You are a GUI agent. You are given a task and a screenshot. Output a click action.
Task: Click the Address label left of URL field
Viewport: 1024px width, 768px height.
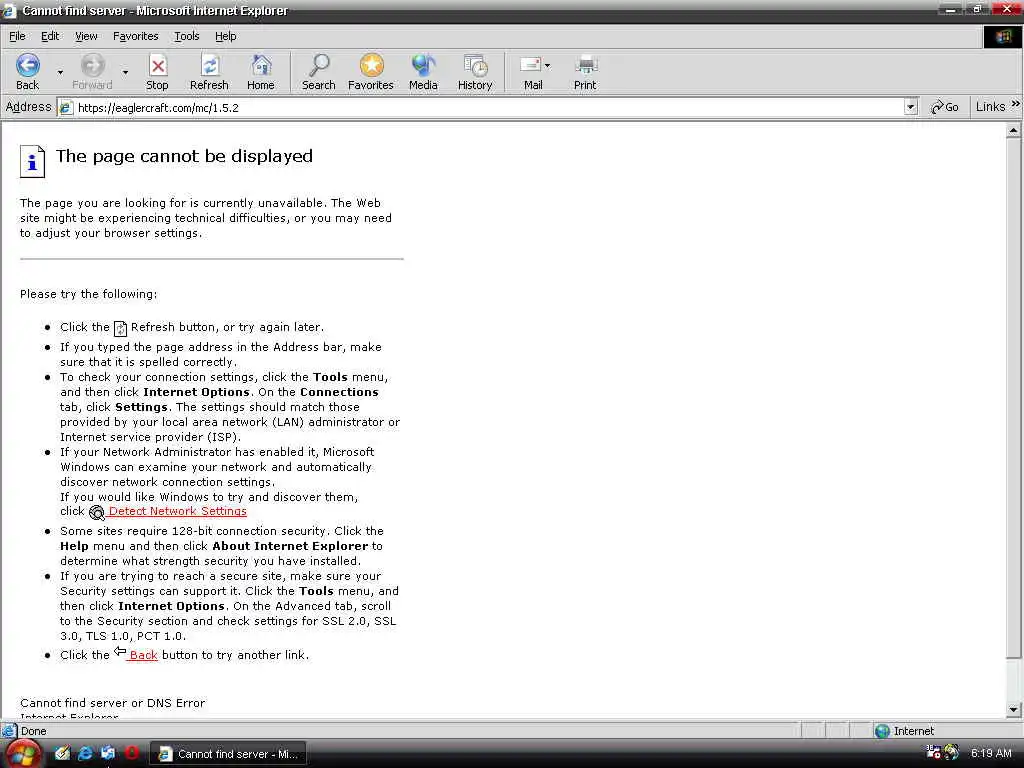point(28,107)
